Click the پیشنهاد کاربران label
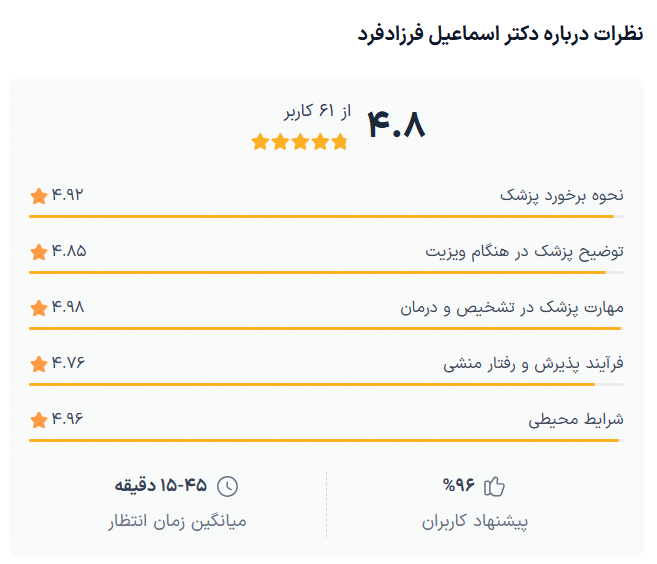 474,522
